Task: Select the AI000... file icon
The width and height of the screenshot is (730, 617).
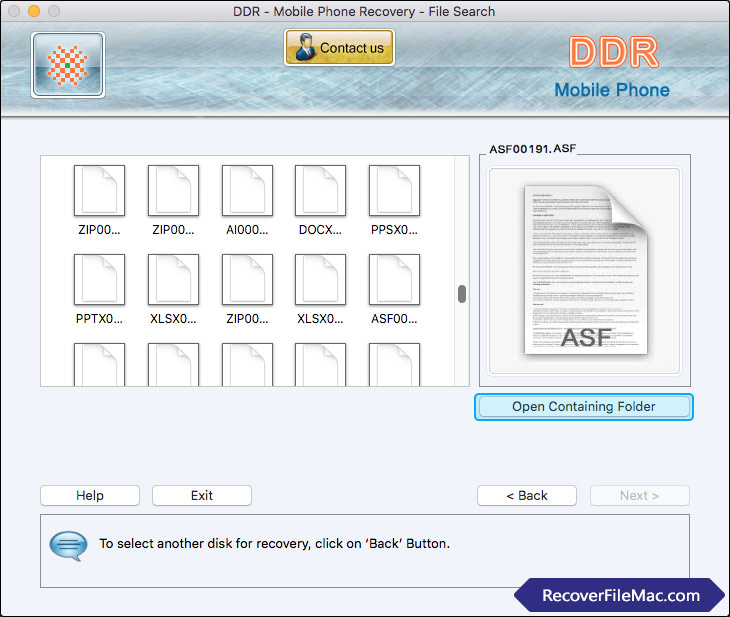Action: 247,190
